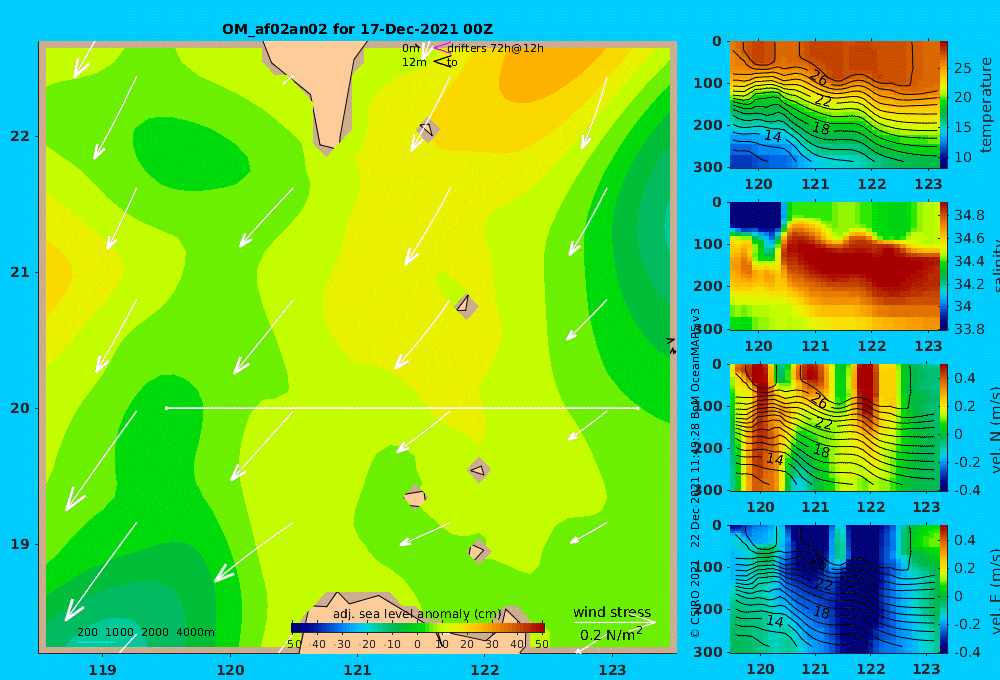Click latitude tick 22 on the main map
Viewport: 1000px width, 680px height.
(19, 136)
